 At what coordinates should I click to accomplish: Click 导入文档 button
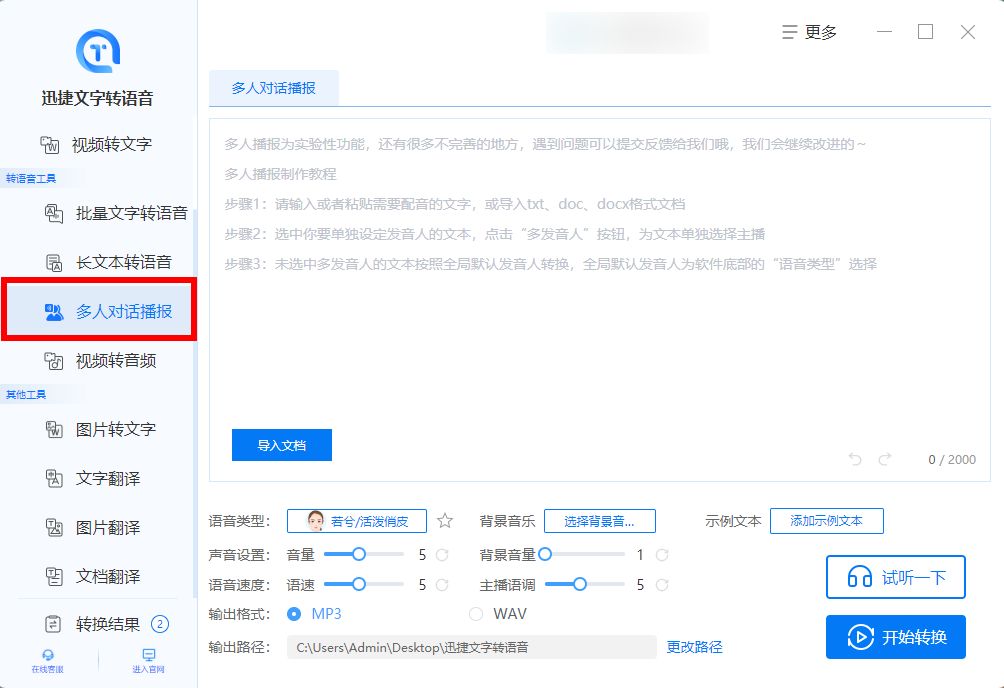click(x=282, y=445)
